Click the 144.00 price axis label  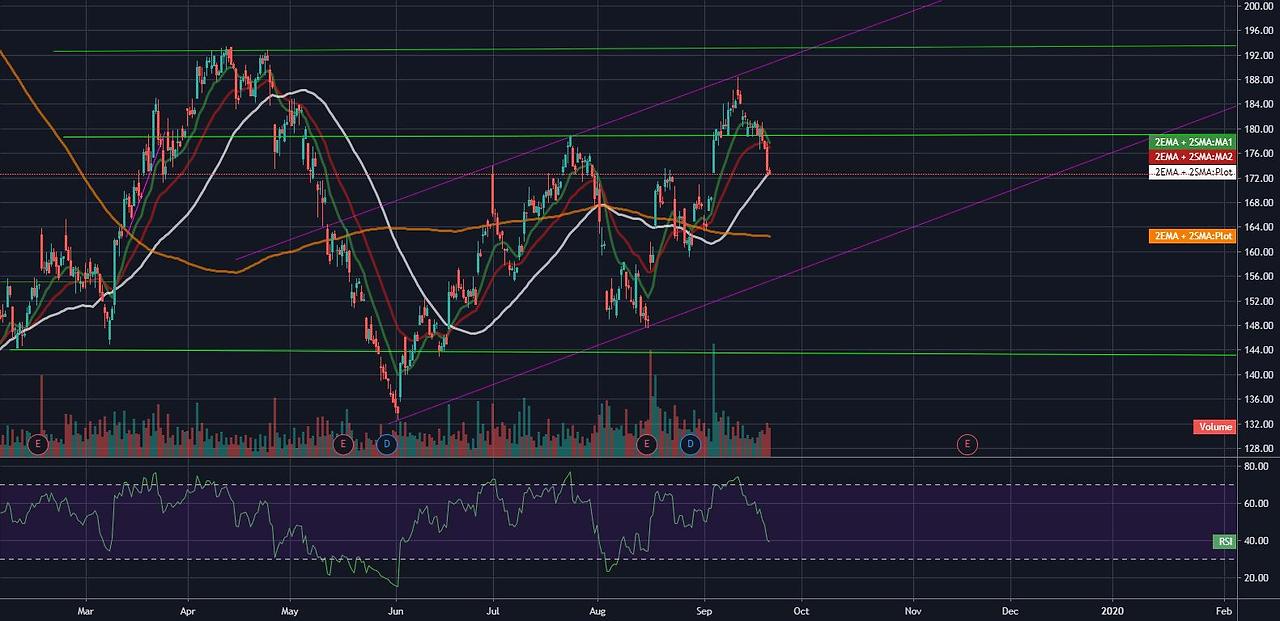tap(1257, 350)
